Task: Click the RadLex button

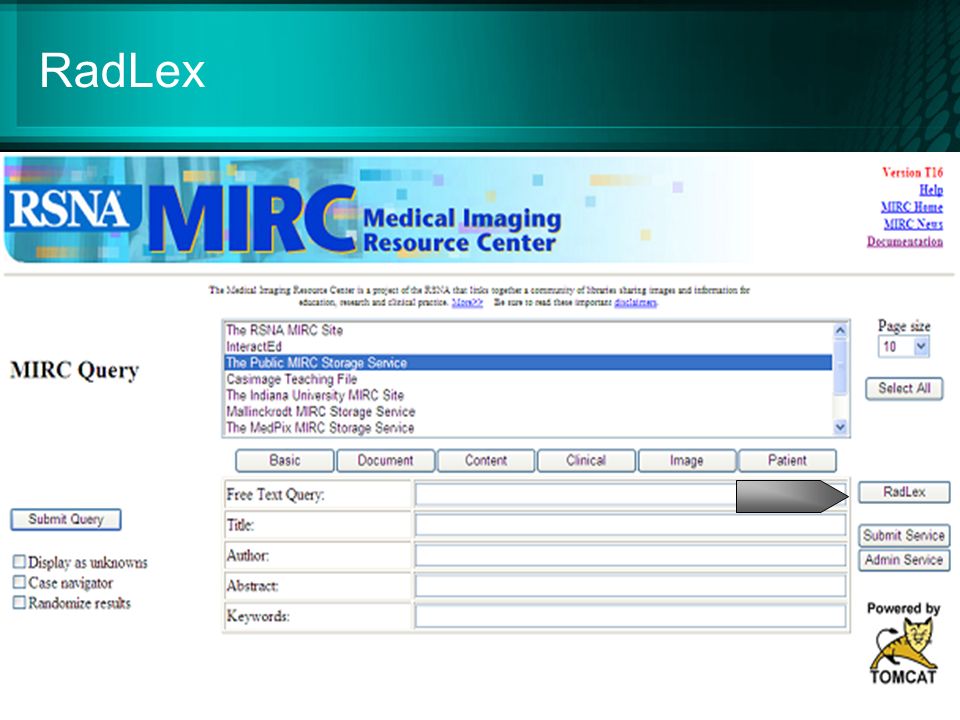Action: tap(904, 492)
